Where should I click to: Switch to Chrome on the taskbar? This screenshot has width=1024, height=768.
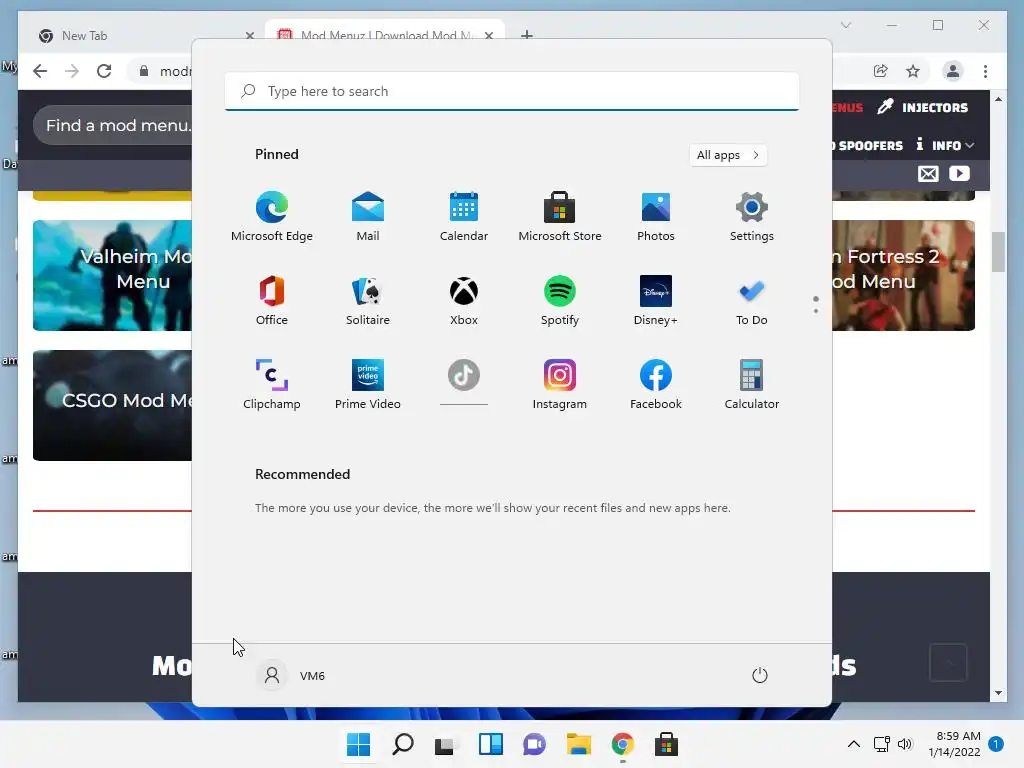(x=622, y=744)
